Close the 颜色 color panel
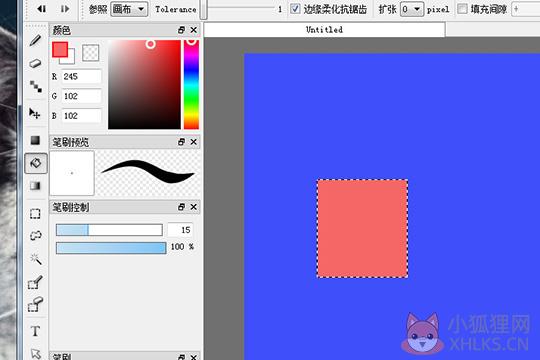The width and height of the screenshot is (540, 360). [194, 30]
